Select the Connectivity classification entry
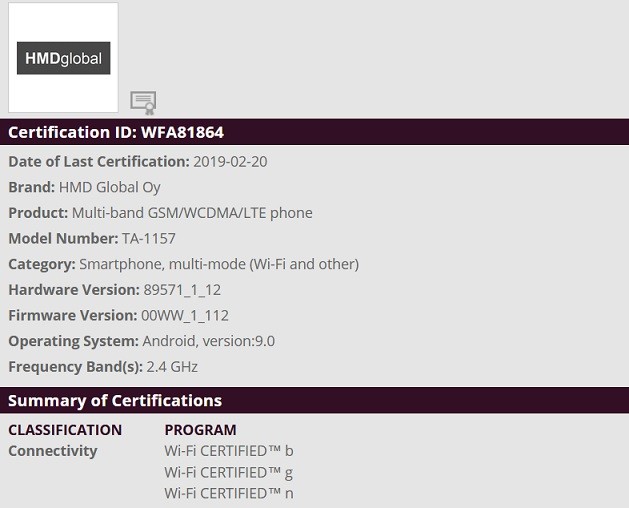 pos(53,451)
